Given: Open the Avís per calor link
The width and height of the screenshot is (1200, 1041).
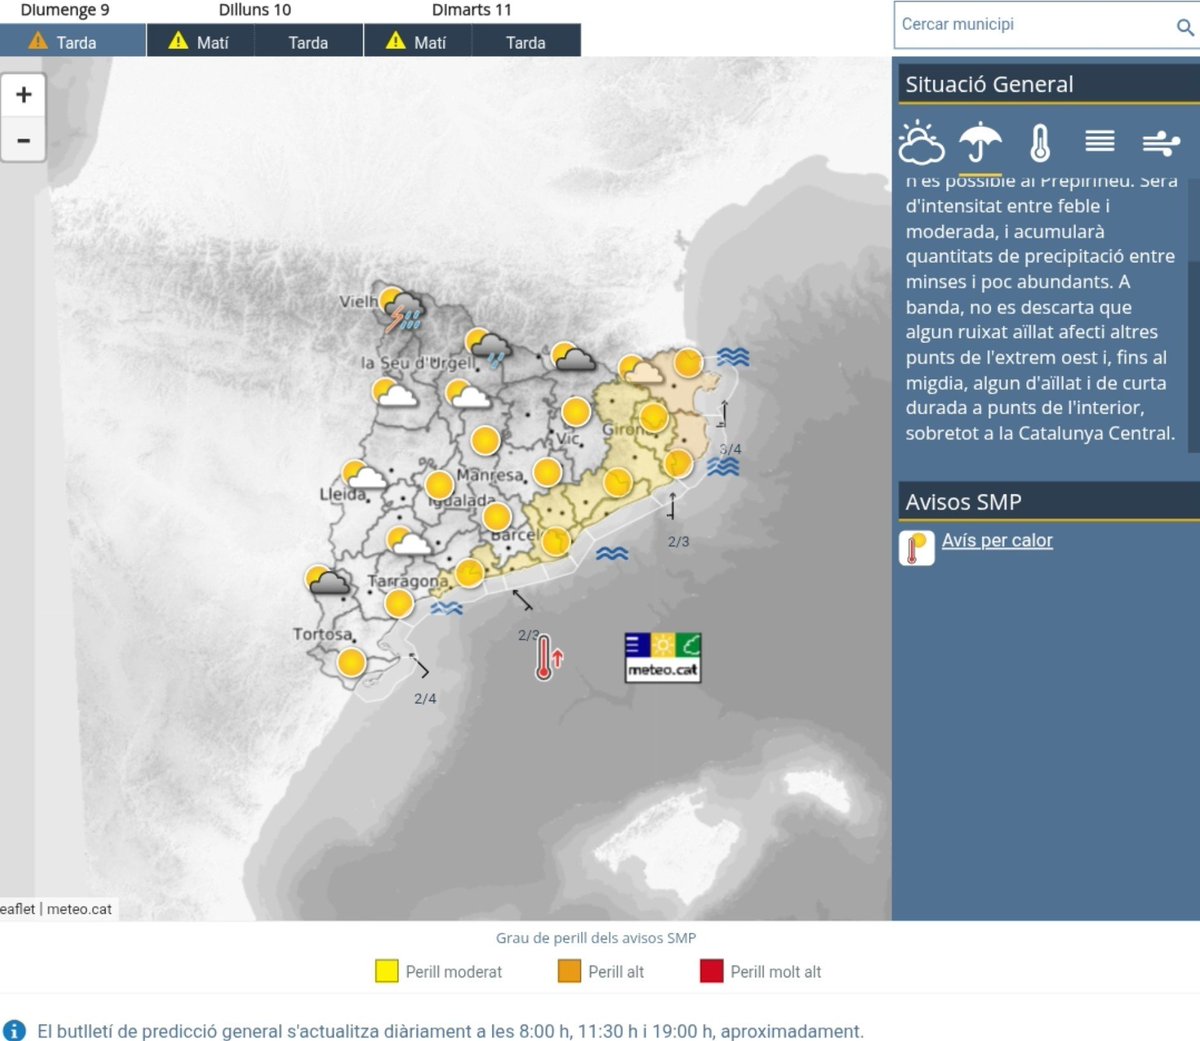Looking at the screenshot, I should pos(997,540).
